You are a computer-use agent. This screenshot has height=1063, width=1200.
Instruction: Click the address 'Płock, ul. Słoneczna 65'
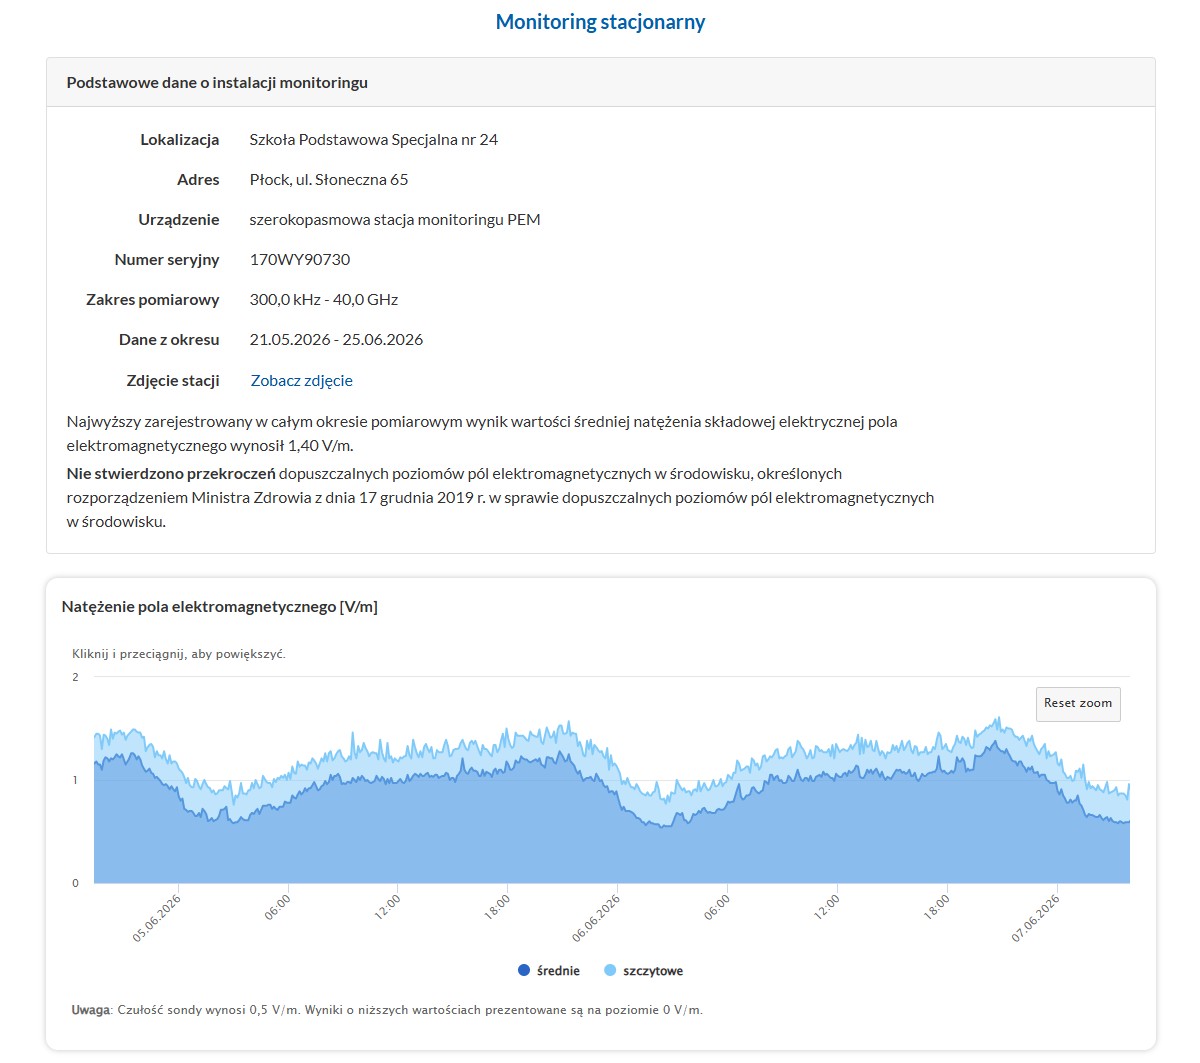click(x=329, y=180)
